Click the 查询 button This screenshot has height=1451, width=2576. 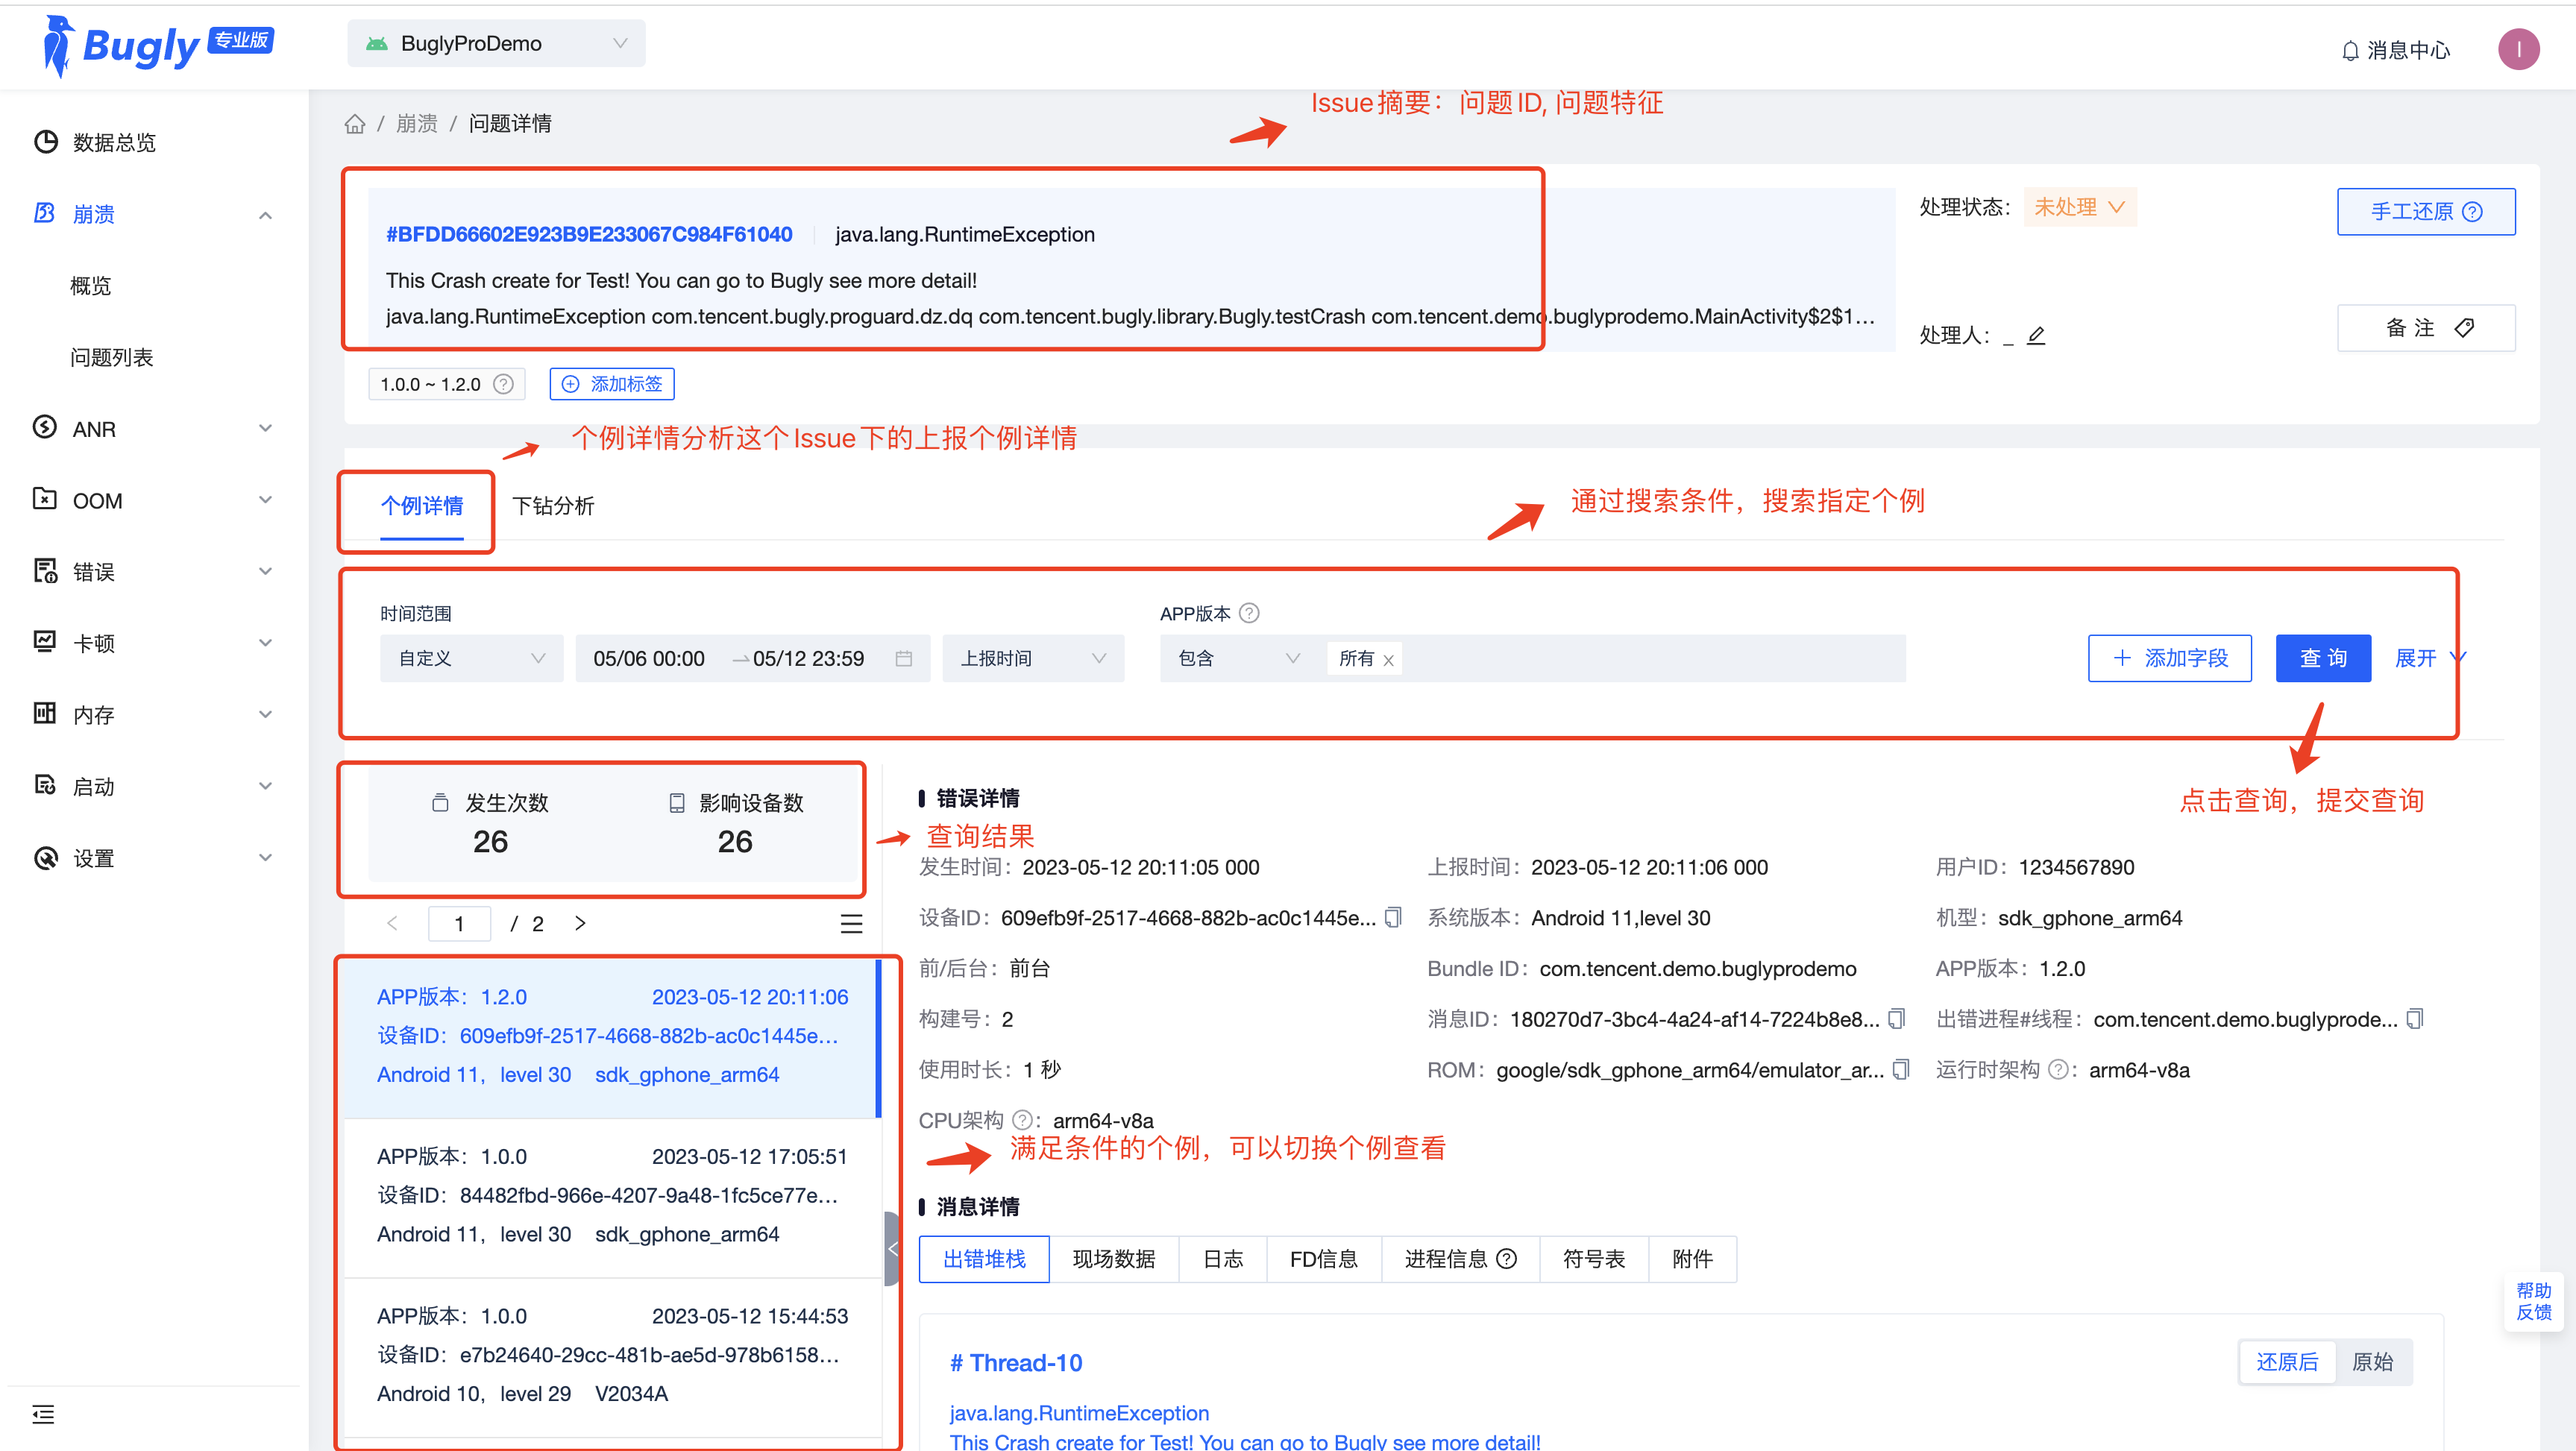point(2323,658)
